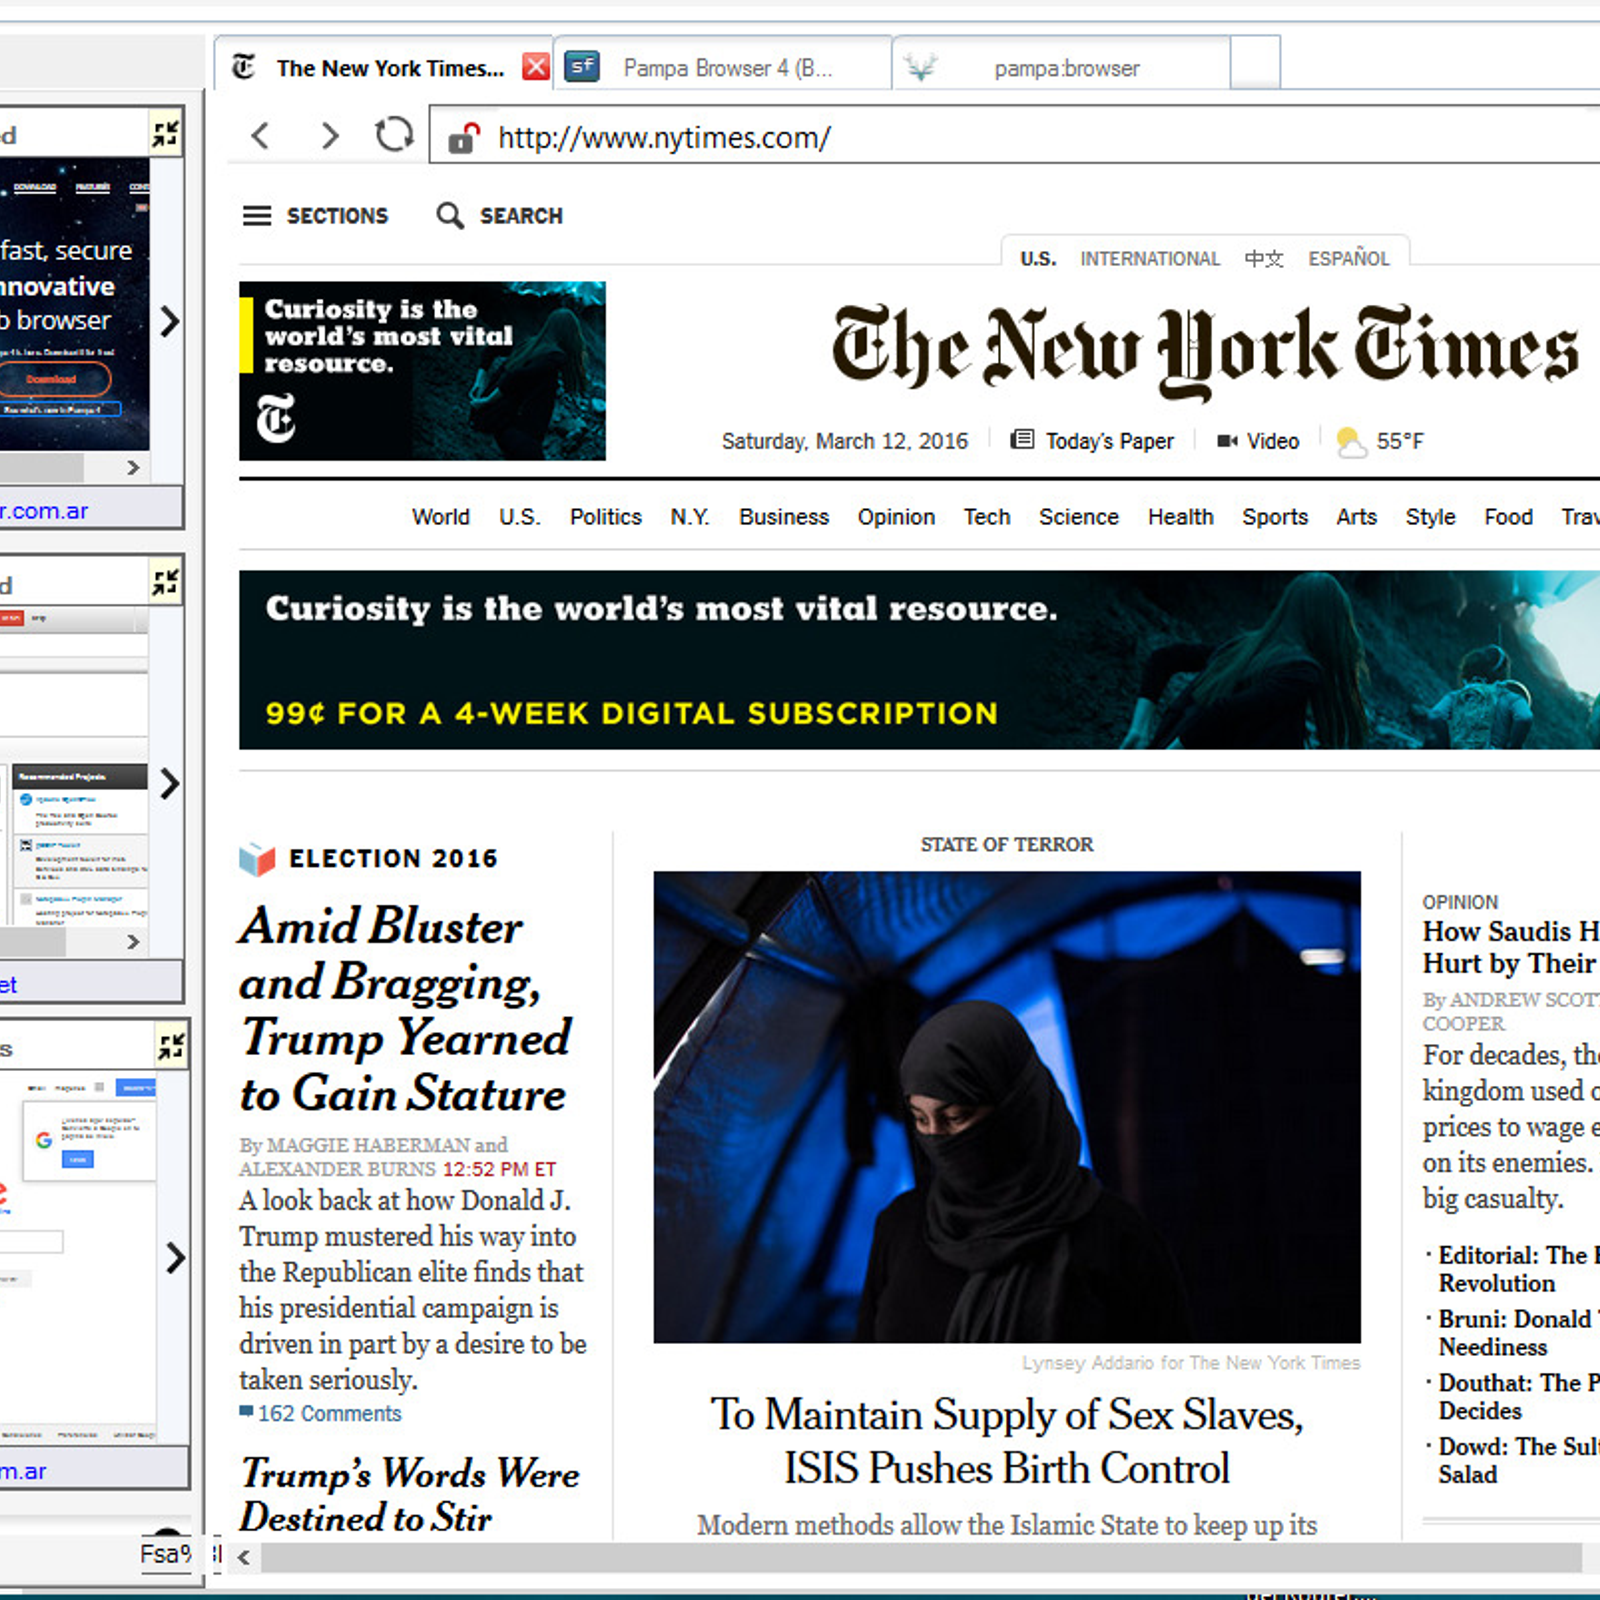Open the Tech section
The width and height of the screenshot is (1600, 1600).
[x=987, y=517]
